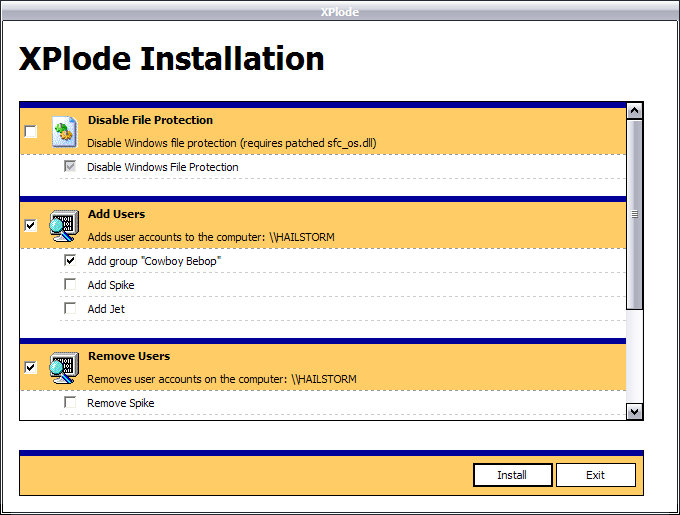Click the scrollbar up arrow
The width and height of the screenshot is (680, 515).
(634, 111)
